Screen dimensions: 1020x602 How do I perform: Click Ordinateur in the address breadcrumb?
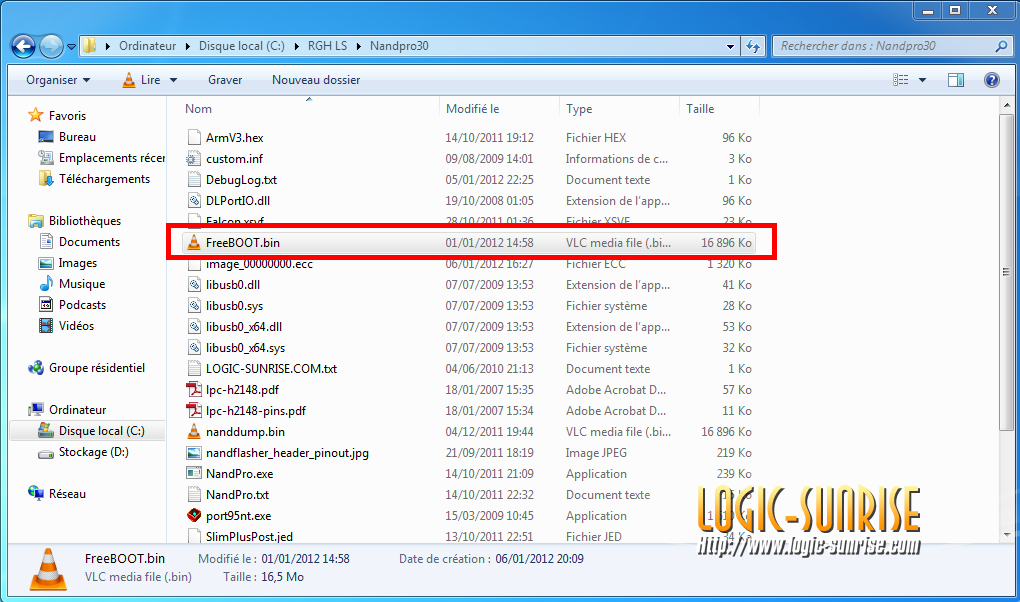(x=148, y=46)
